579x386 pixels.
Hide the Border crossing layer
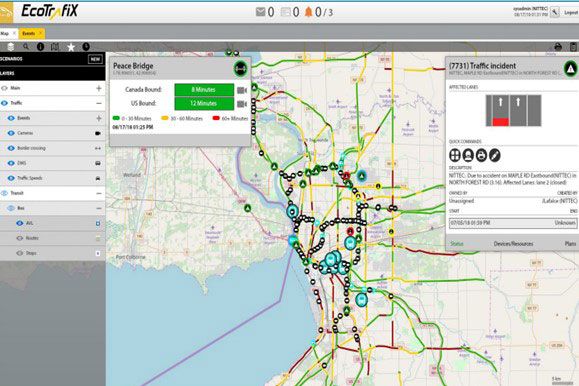11,148
